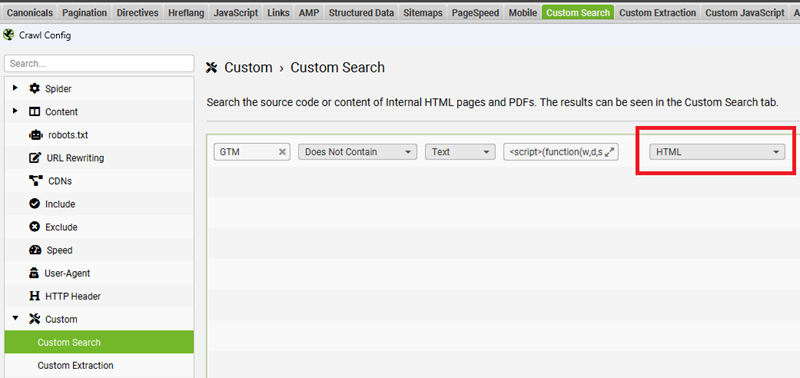This screenshot has height=378, width=800.
Task: Expand the Spider tree node
Action: point(15,88)
